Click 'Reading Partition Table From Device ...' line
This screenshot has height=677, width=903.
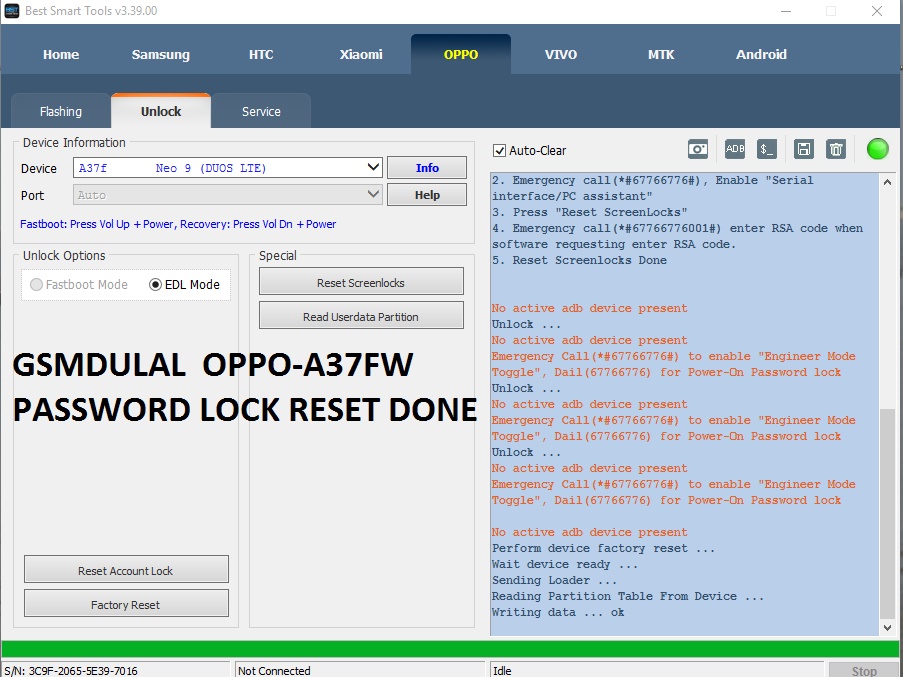pyautogui.click(x=628, y=596)
